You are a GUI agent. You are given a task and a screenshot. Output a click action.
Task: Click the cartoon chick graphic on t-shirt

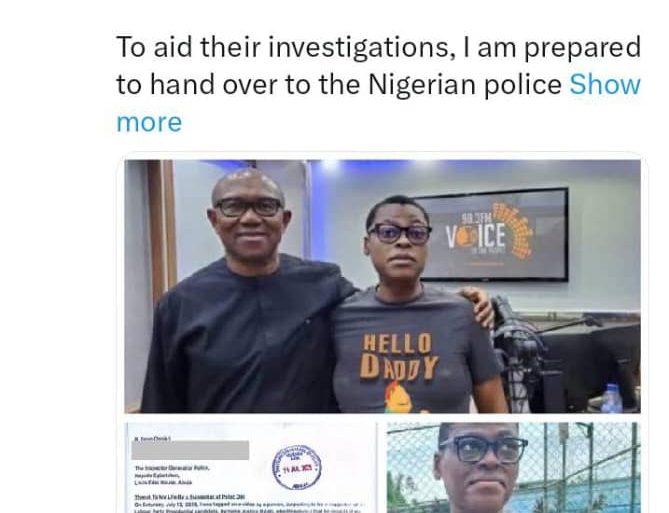pos(398,398)
